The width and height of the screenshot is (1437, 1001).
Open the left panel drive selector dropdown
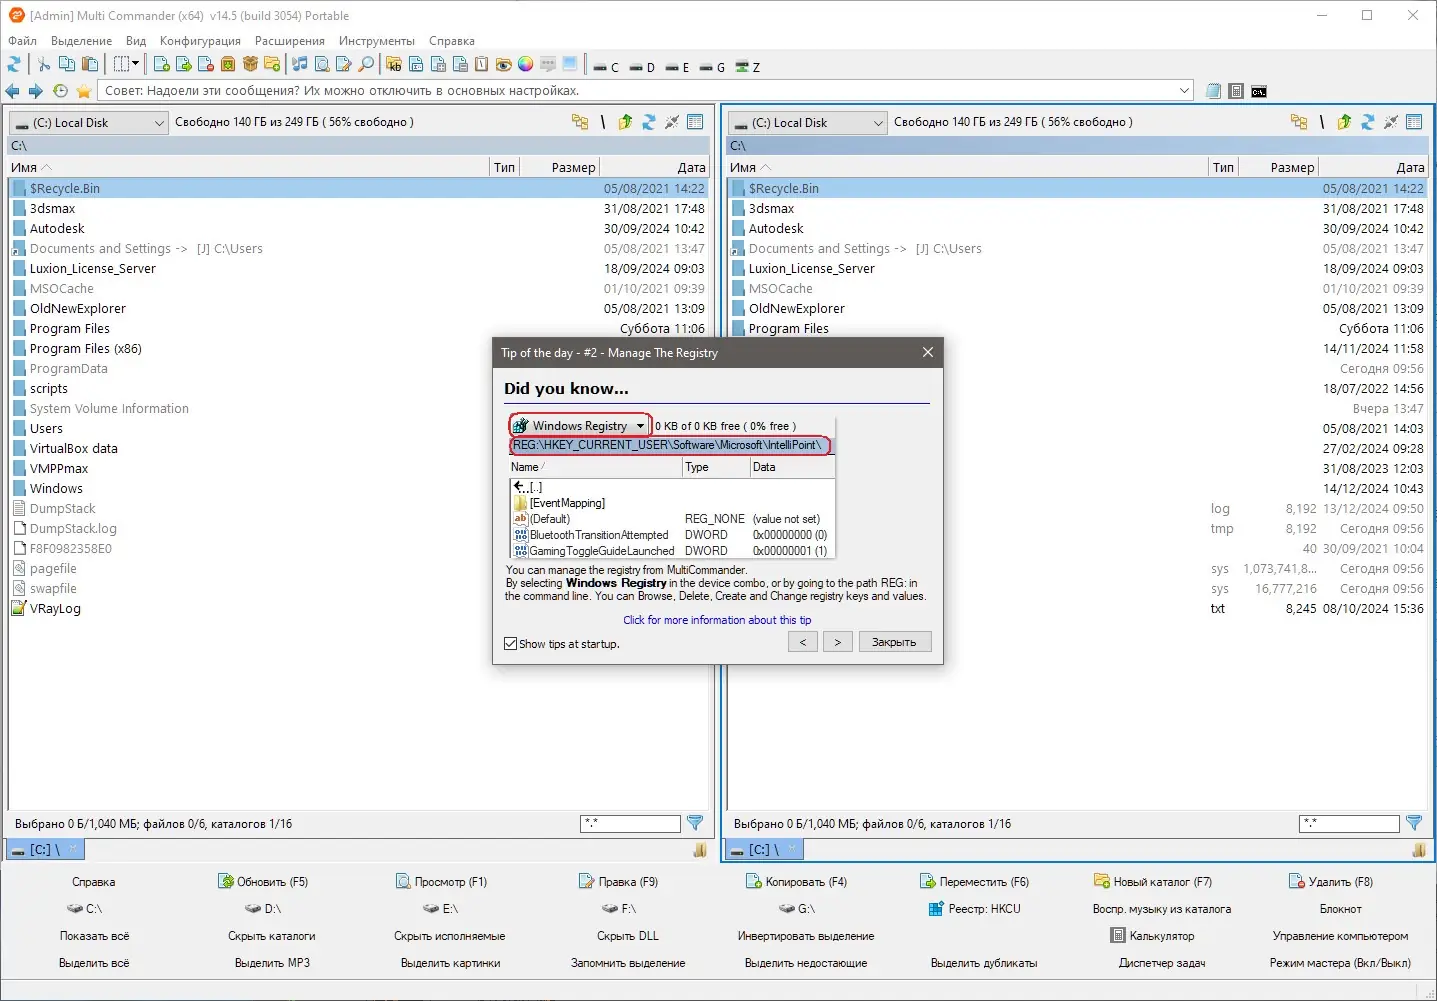pyautogui.click(x=160, y=122)
